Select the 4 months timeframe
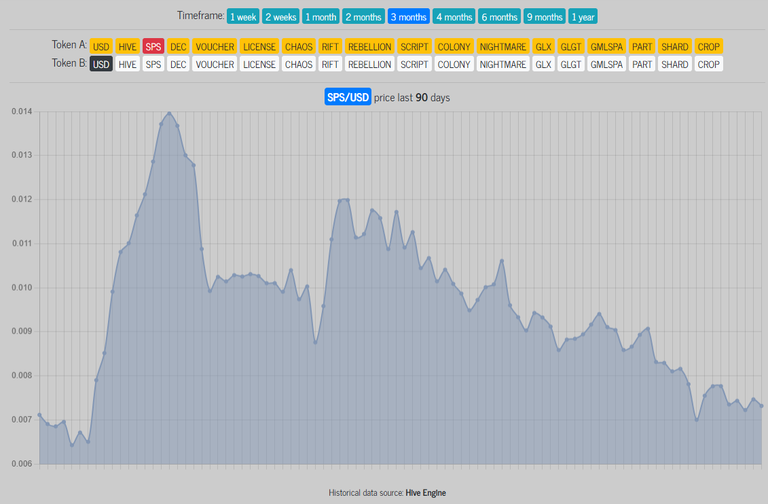Screen dimensions: 768x504 454,17
